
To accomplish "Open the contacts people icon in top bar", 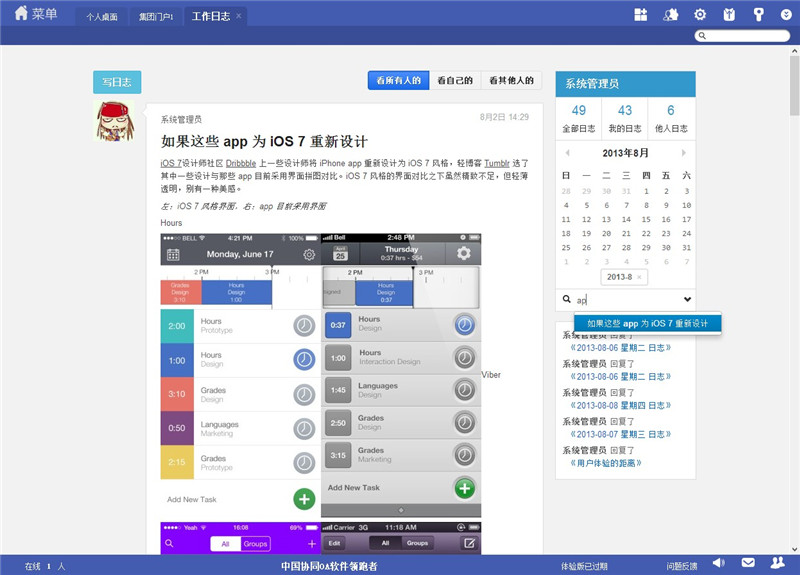I will point(670,14).
